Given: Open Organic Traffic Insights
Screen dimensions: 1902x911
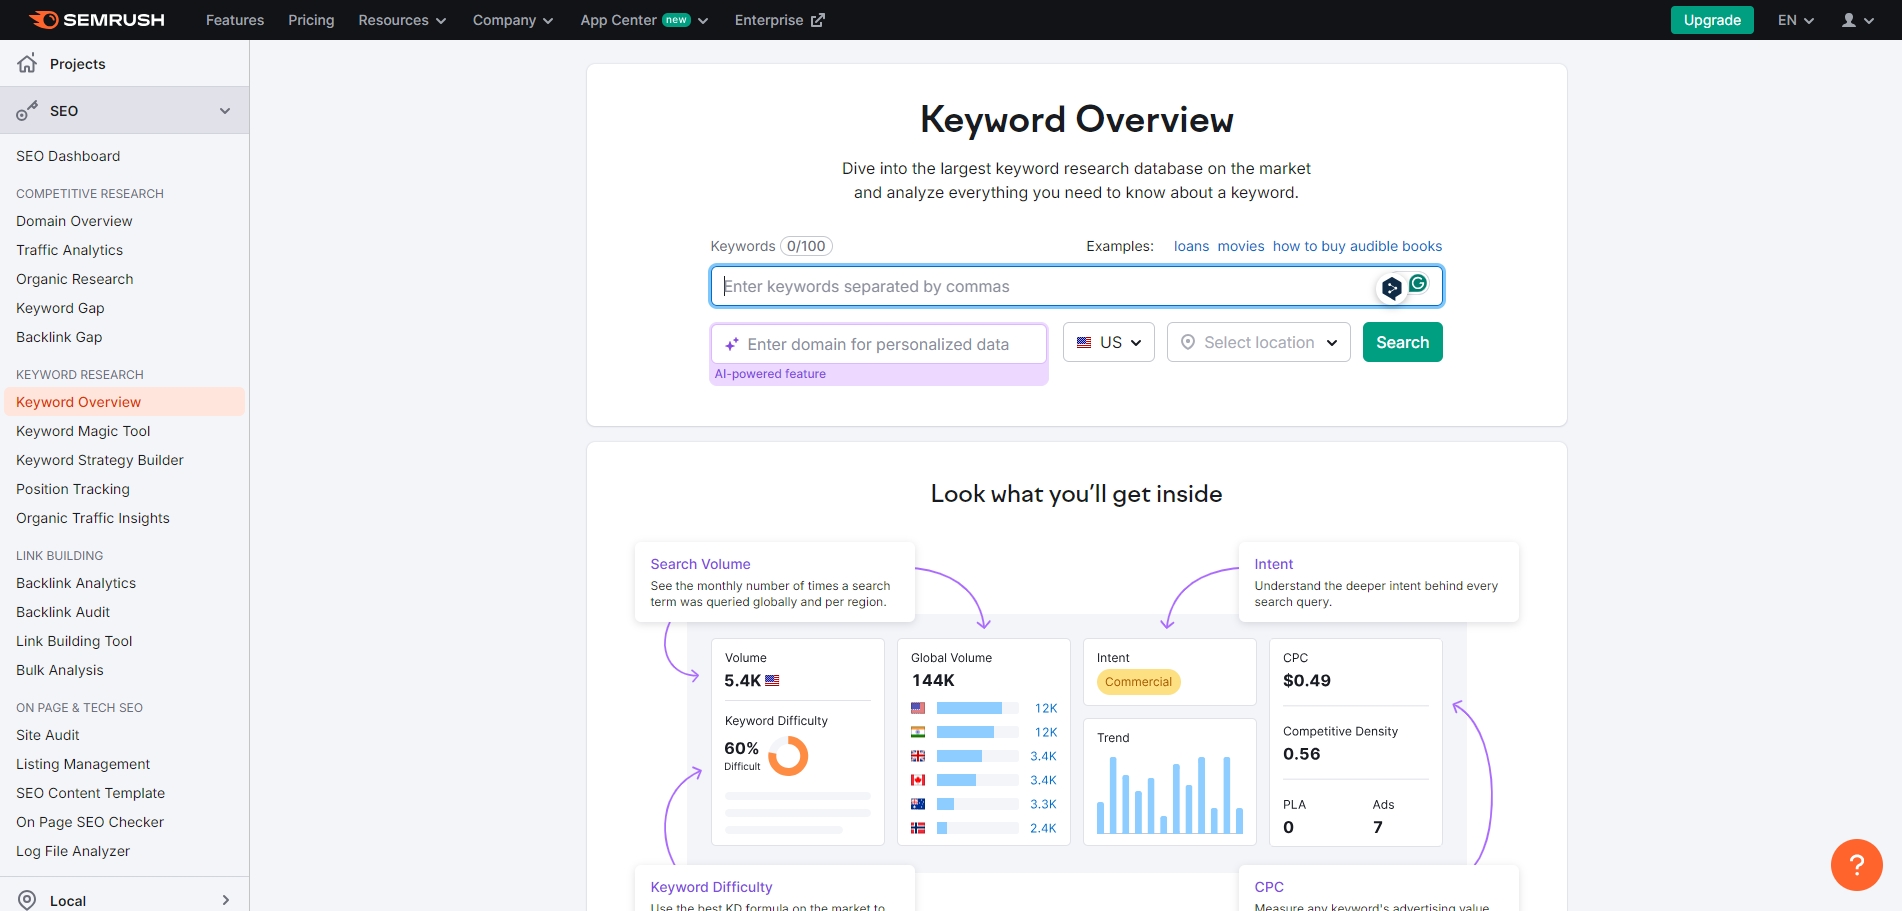Looking at the screenshot, I should [93, 518].
